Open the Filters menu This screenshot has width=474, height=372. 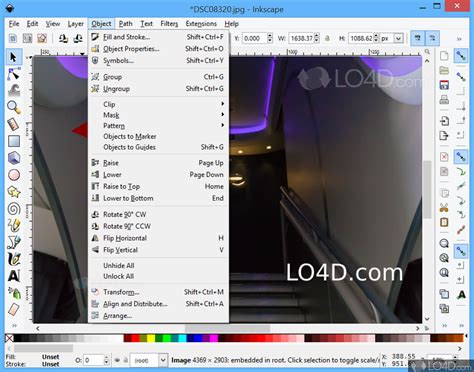tap(169, 24)
